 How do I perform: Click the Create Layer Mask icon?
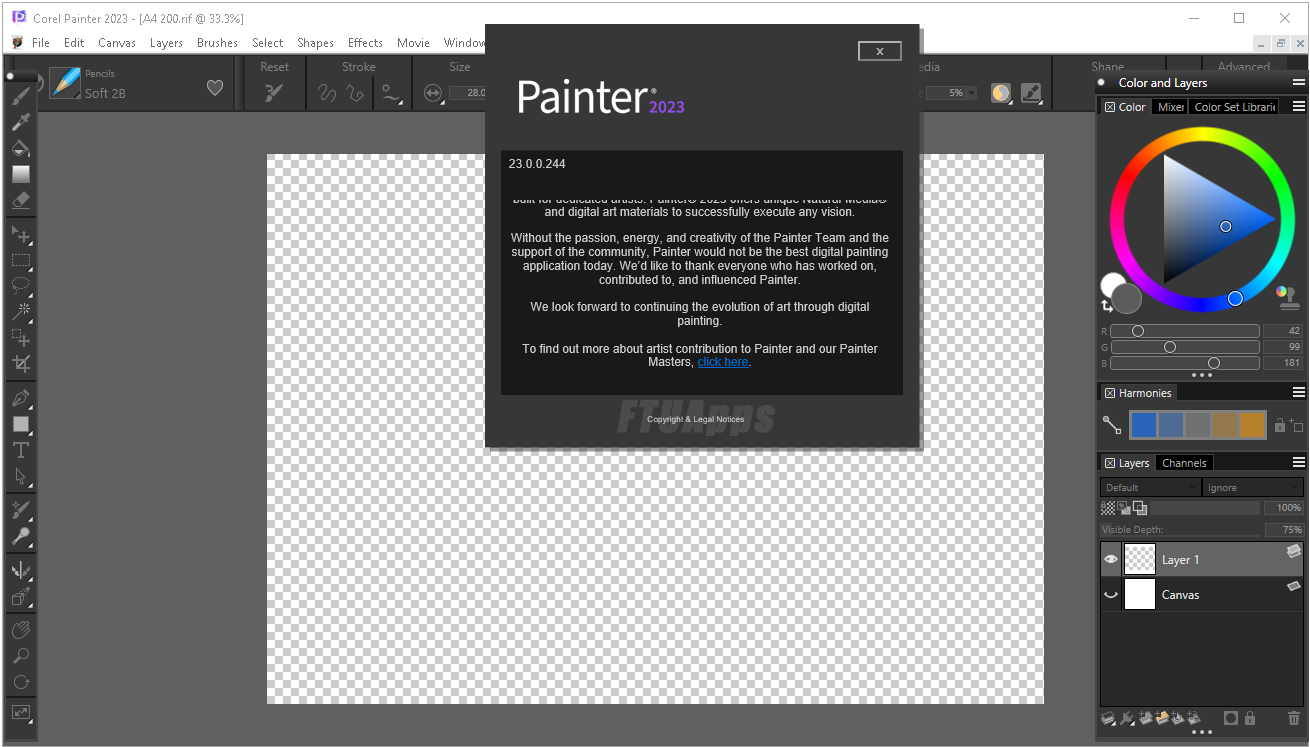(1231, 718)
